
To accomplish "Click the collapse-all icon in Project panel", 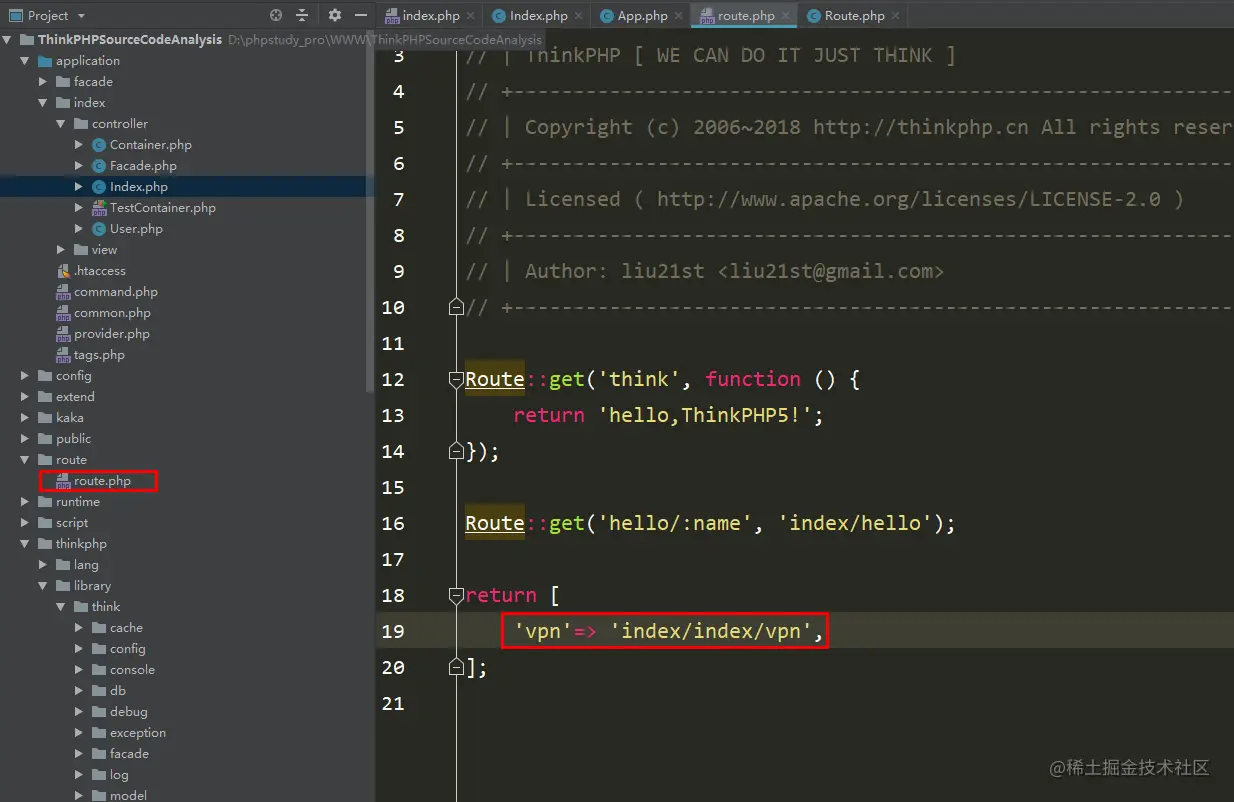I will coord(302,15).
